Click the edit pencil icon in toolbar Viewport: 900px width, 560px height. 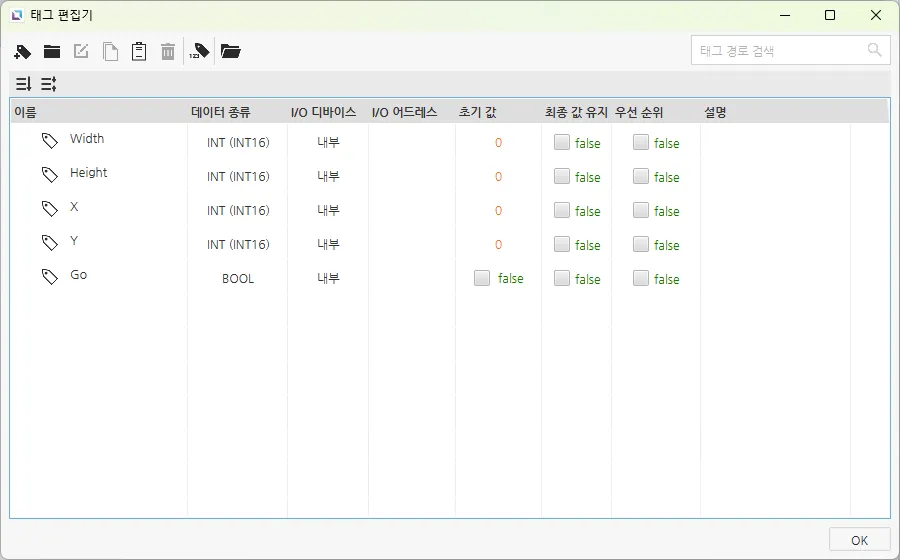pyautogui.click(x=81, y=52)
